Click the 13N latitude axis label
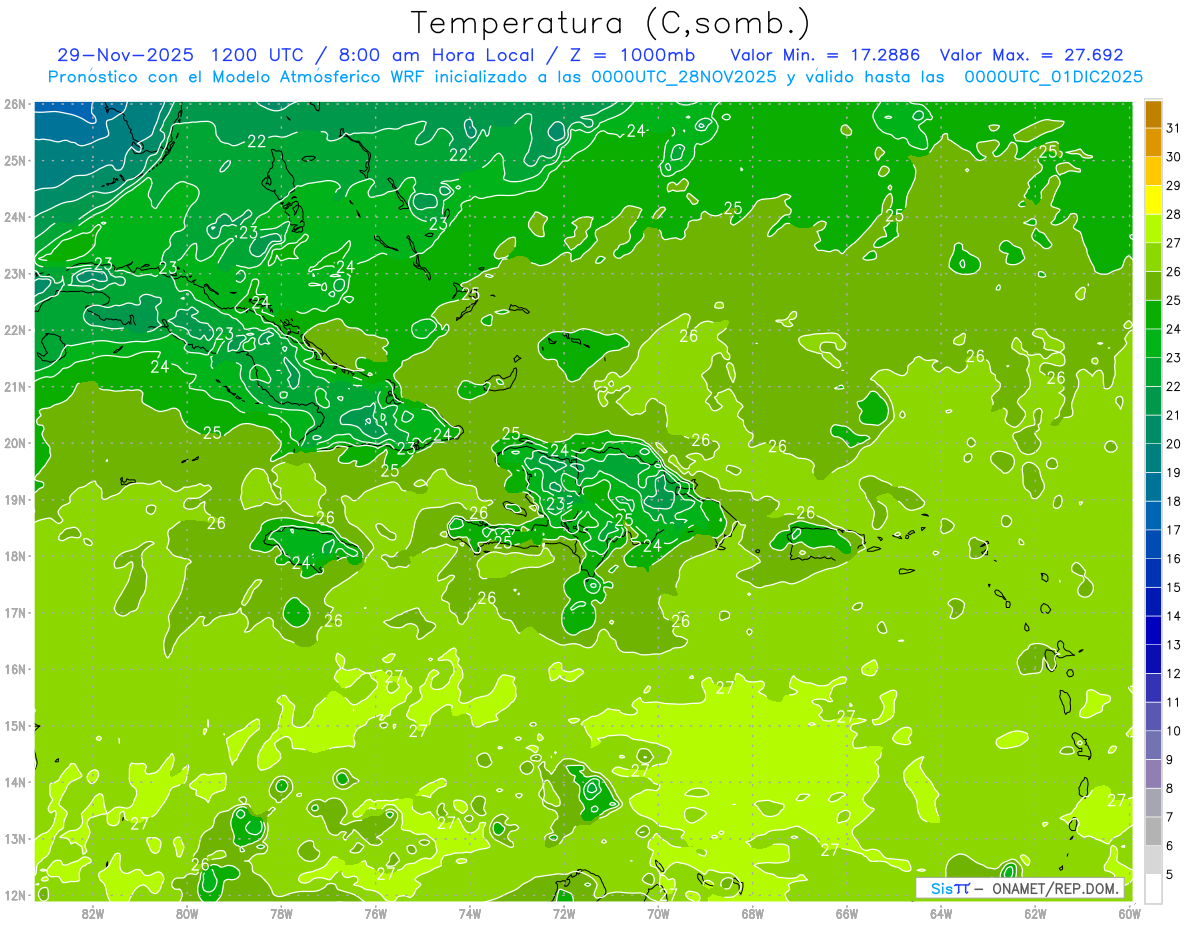 click(15, 838)
